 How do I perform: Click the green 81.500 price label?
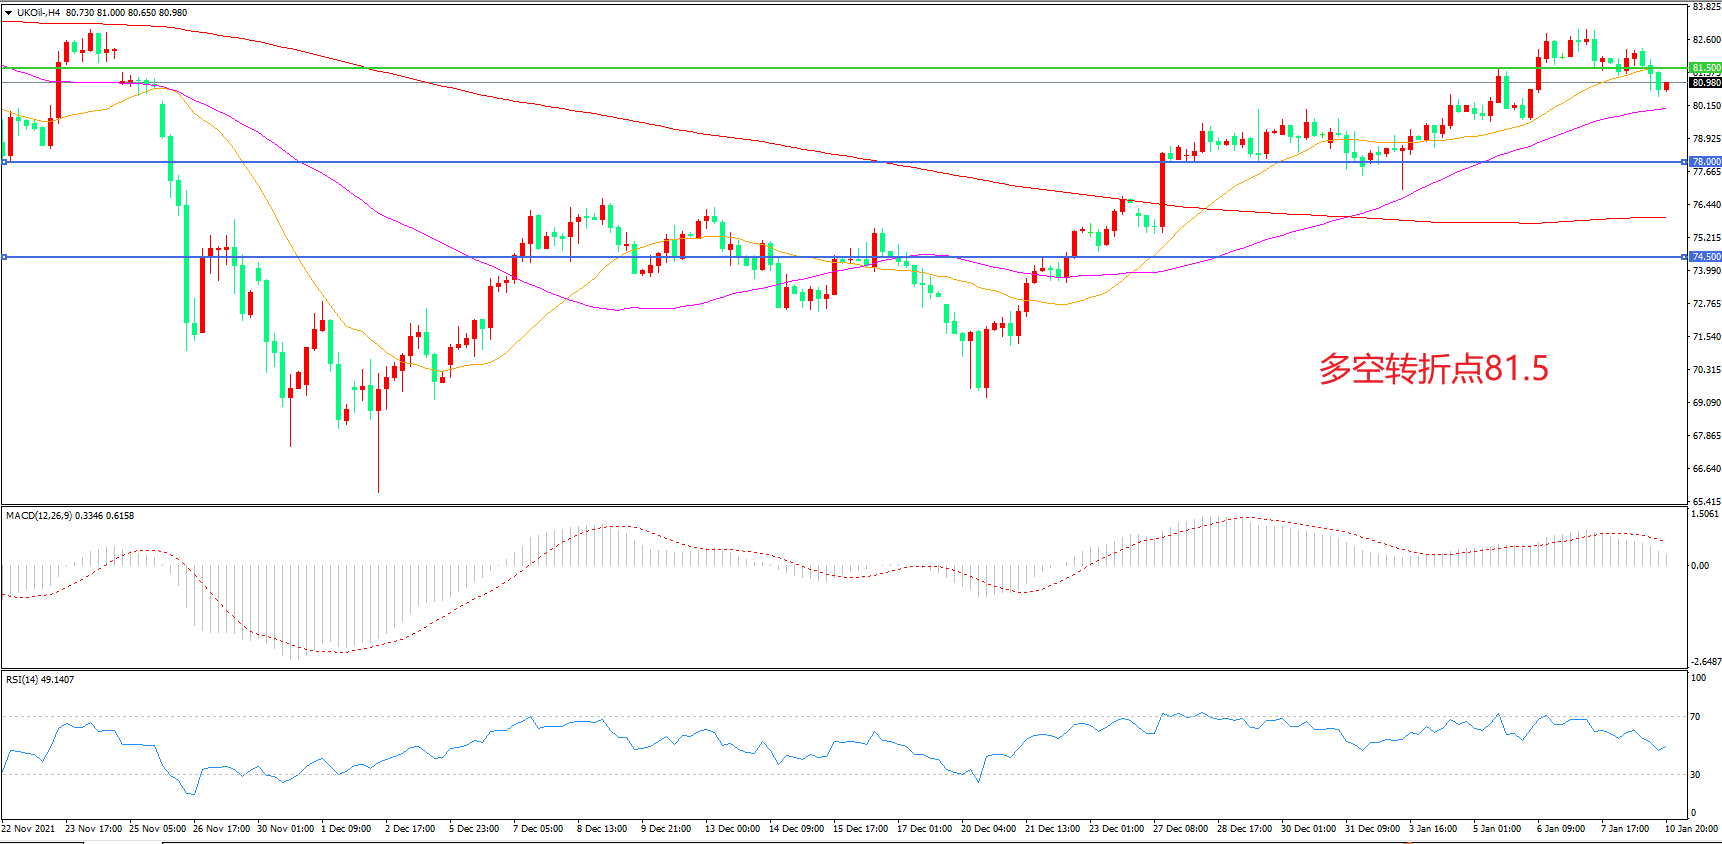pos(1705,68)
